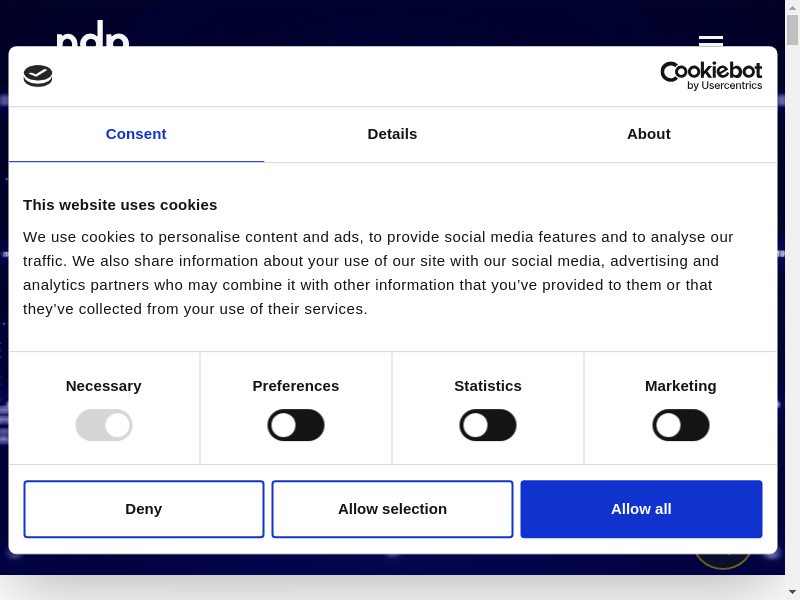Click the Cookiebot by Usercentrics logo

click(x=711, y=76)
